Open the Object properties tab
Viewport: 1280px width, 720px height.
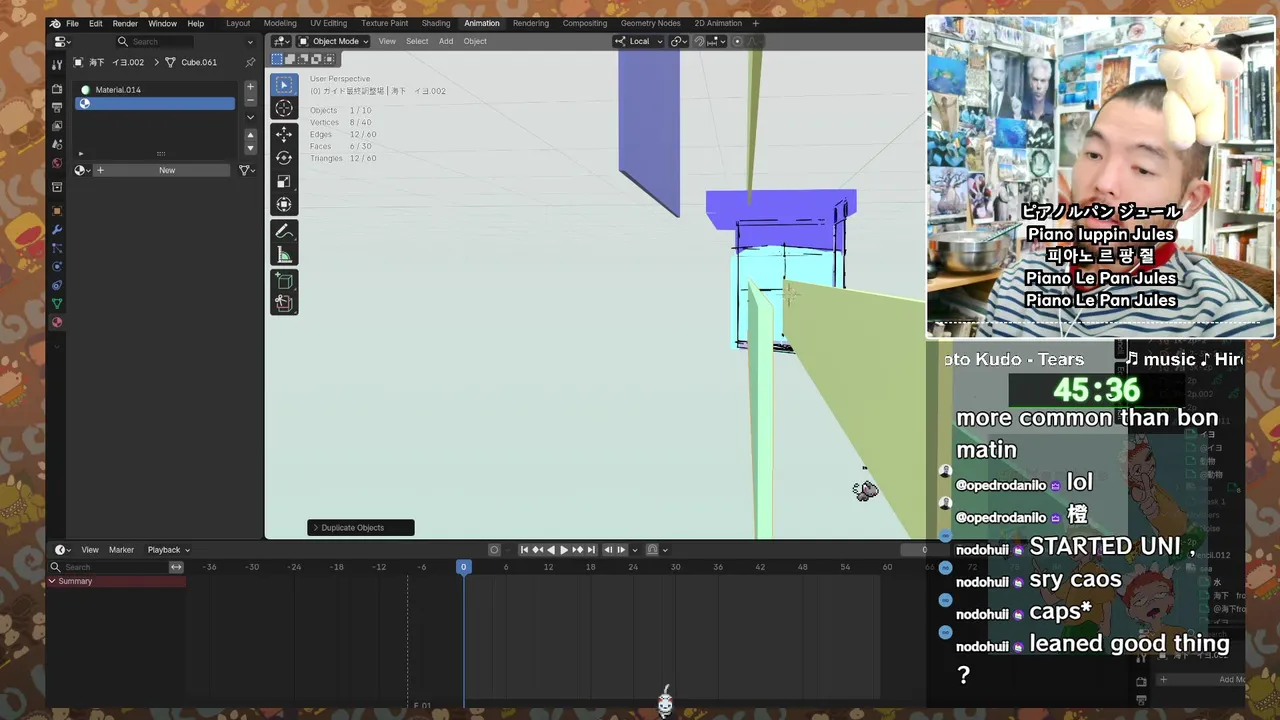point(57,211)
